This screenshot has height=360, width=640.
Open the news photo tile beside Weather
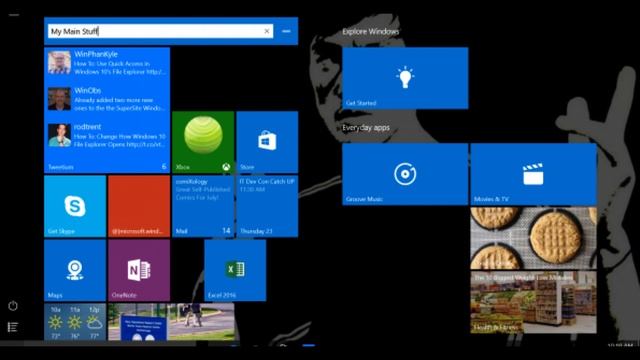(171, 322)
